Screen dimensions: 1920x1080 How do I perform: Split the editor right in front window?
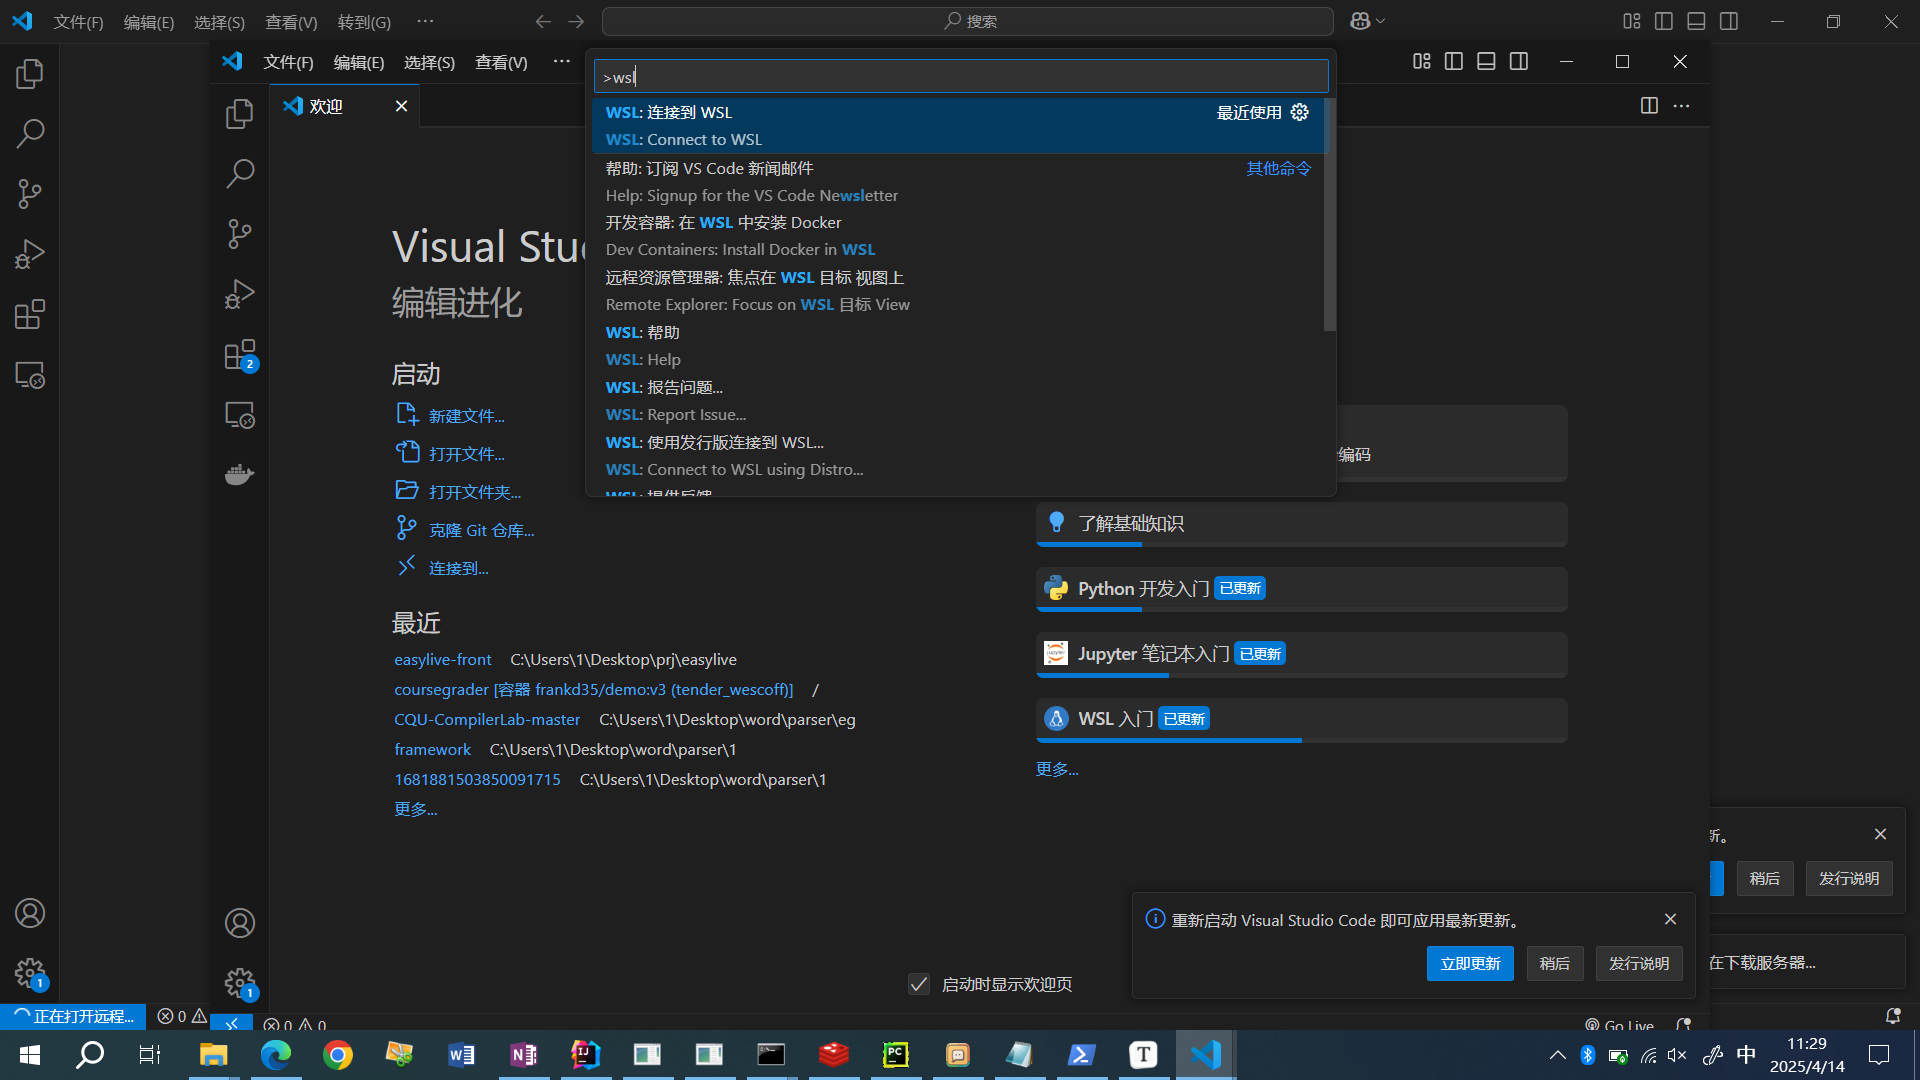point(1650,106)
